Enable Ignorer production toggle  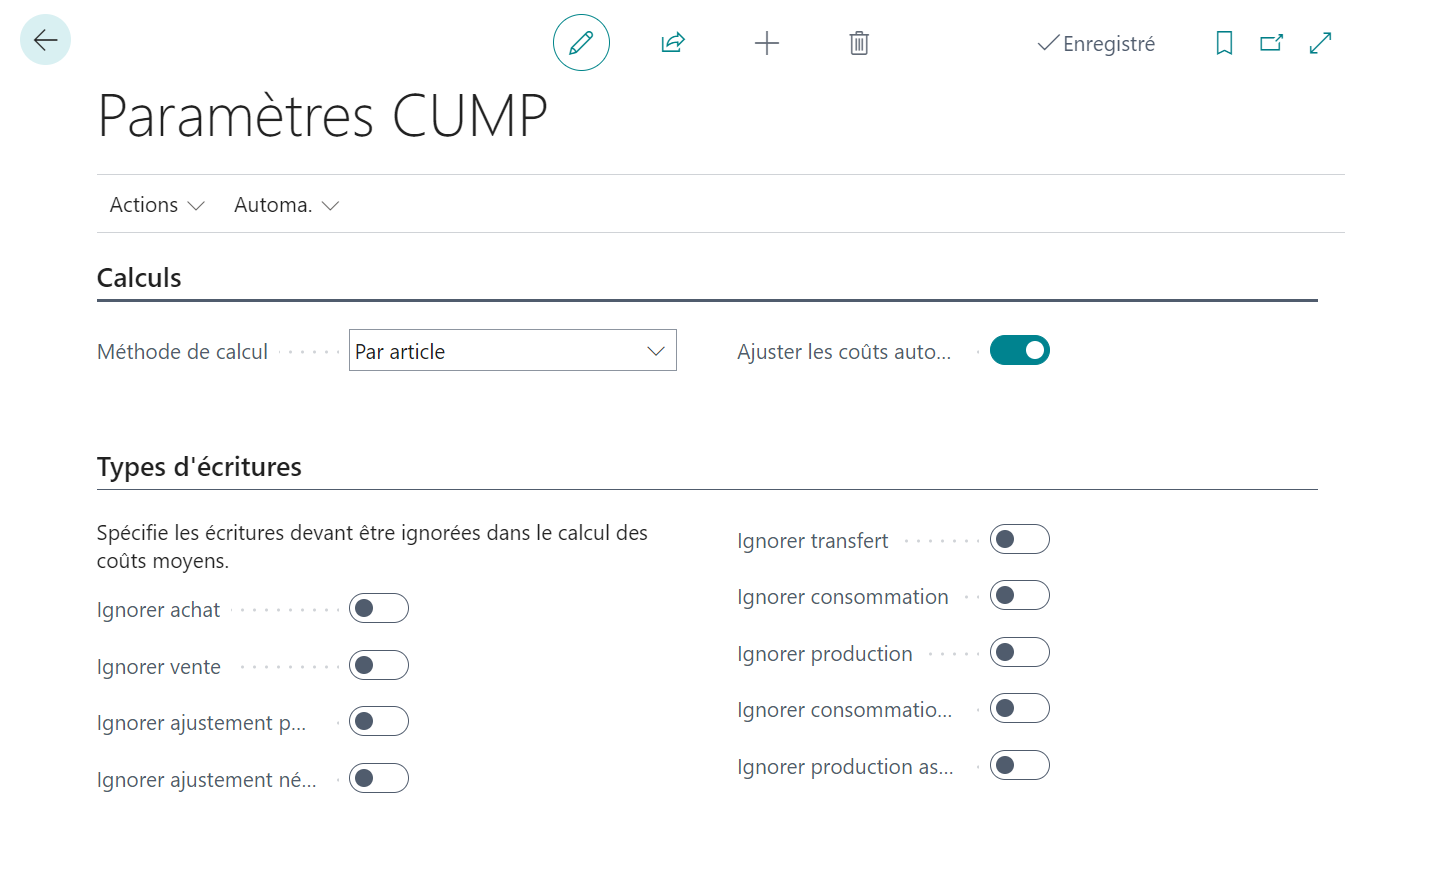[x=1020, y=652]
